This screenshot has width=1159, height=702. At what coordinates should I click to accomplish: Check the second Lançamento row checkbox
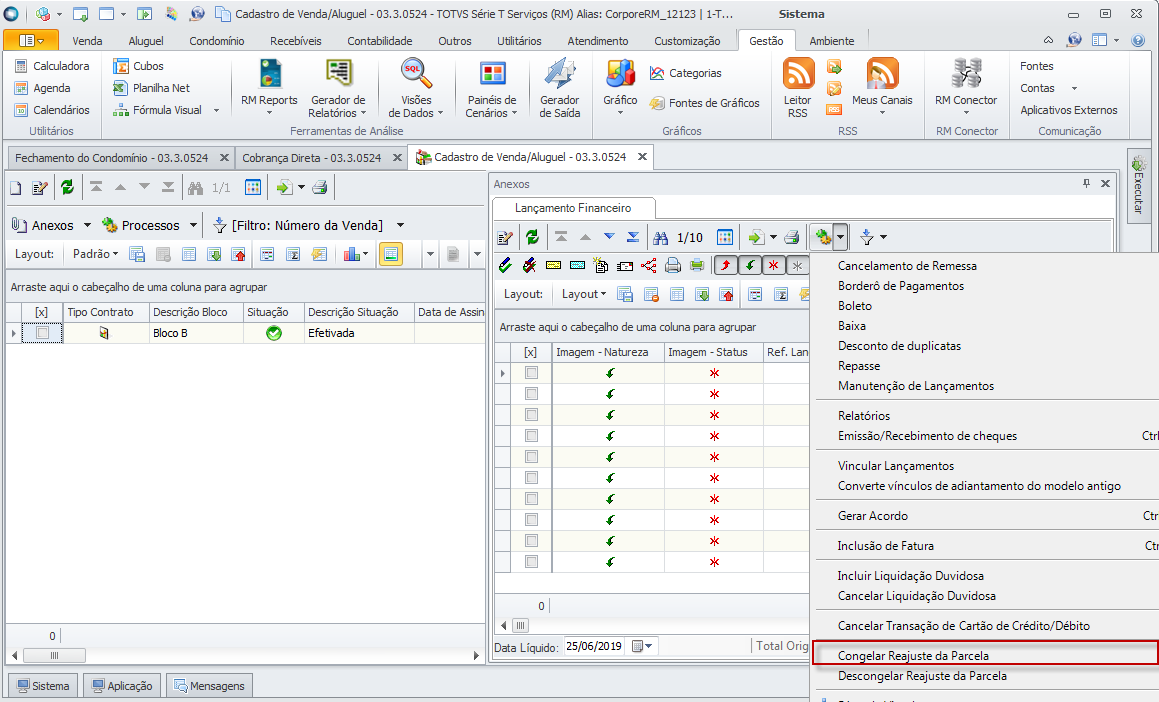(x=531, y=394)
